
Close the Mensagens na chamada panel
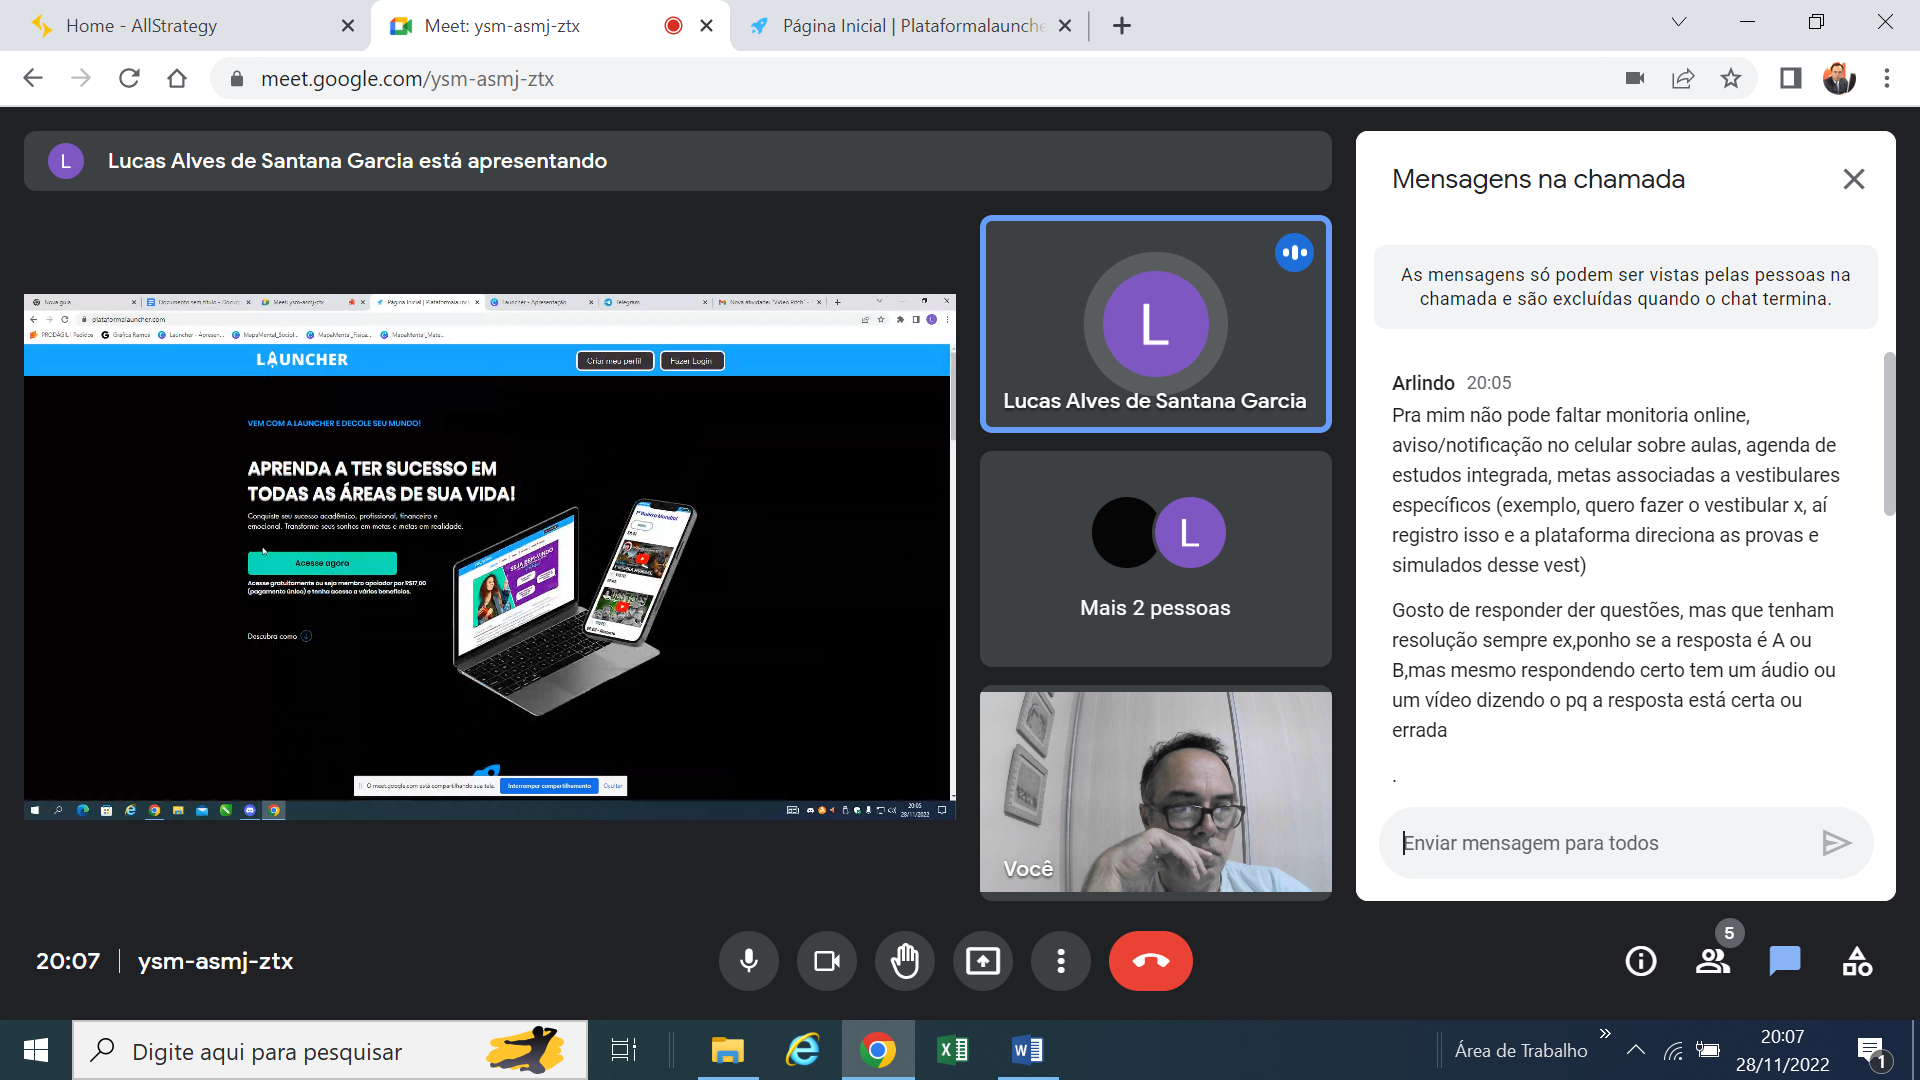coord(1853,179)
